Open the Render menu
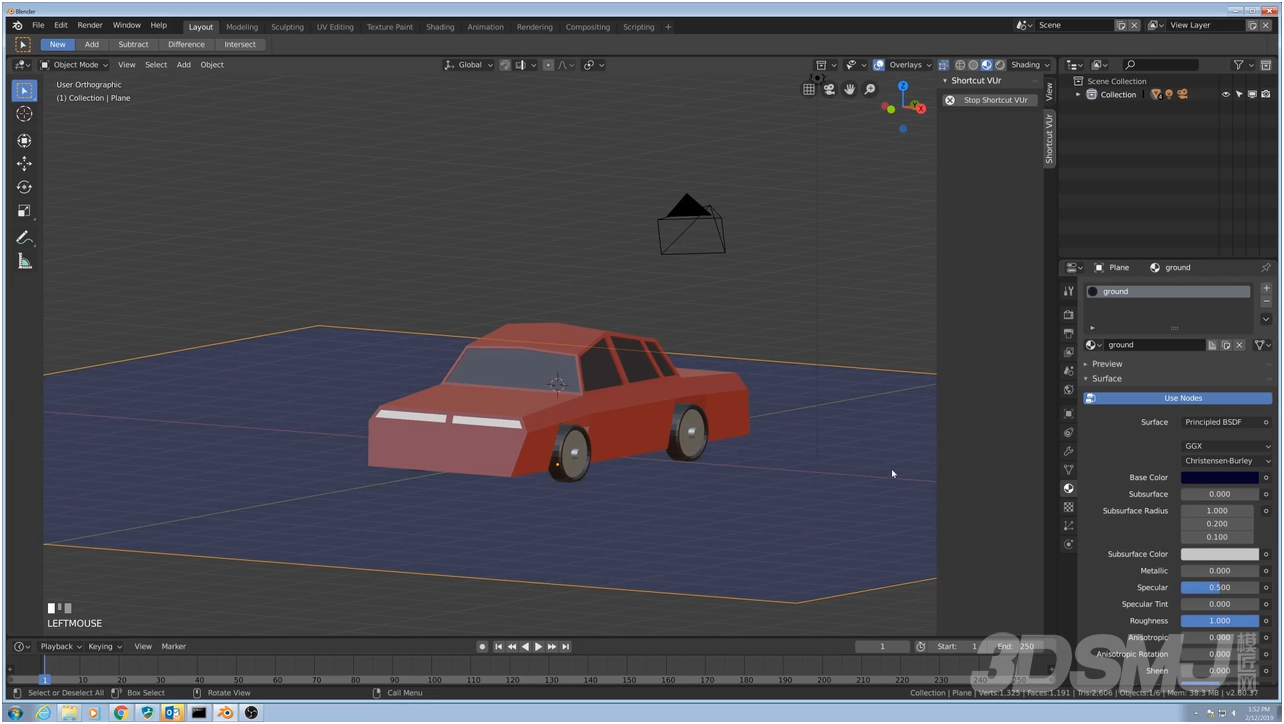The image size is (1284, 724). point(90,25)
